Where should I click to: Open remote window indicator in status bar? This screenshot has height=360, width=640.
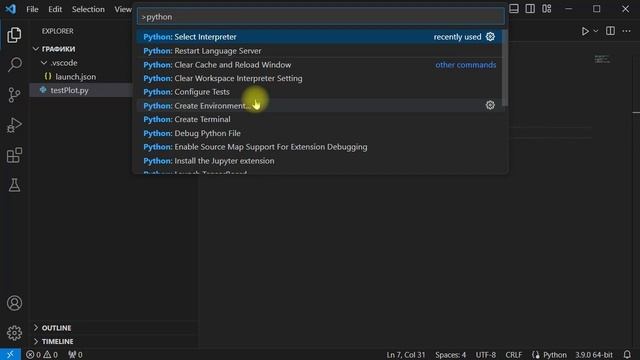tap(10, 354)
